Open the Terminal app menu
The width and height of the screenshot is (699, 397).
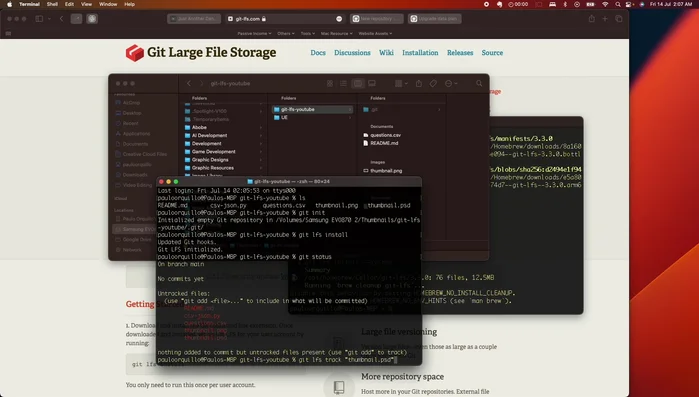29,4
